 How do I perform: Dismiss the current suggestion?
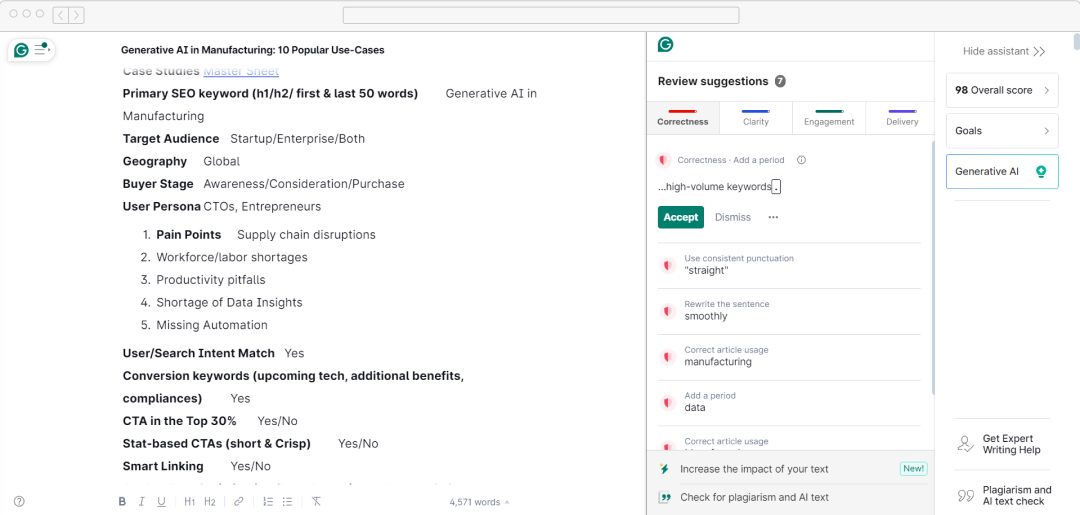[x=733, y=217]
